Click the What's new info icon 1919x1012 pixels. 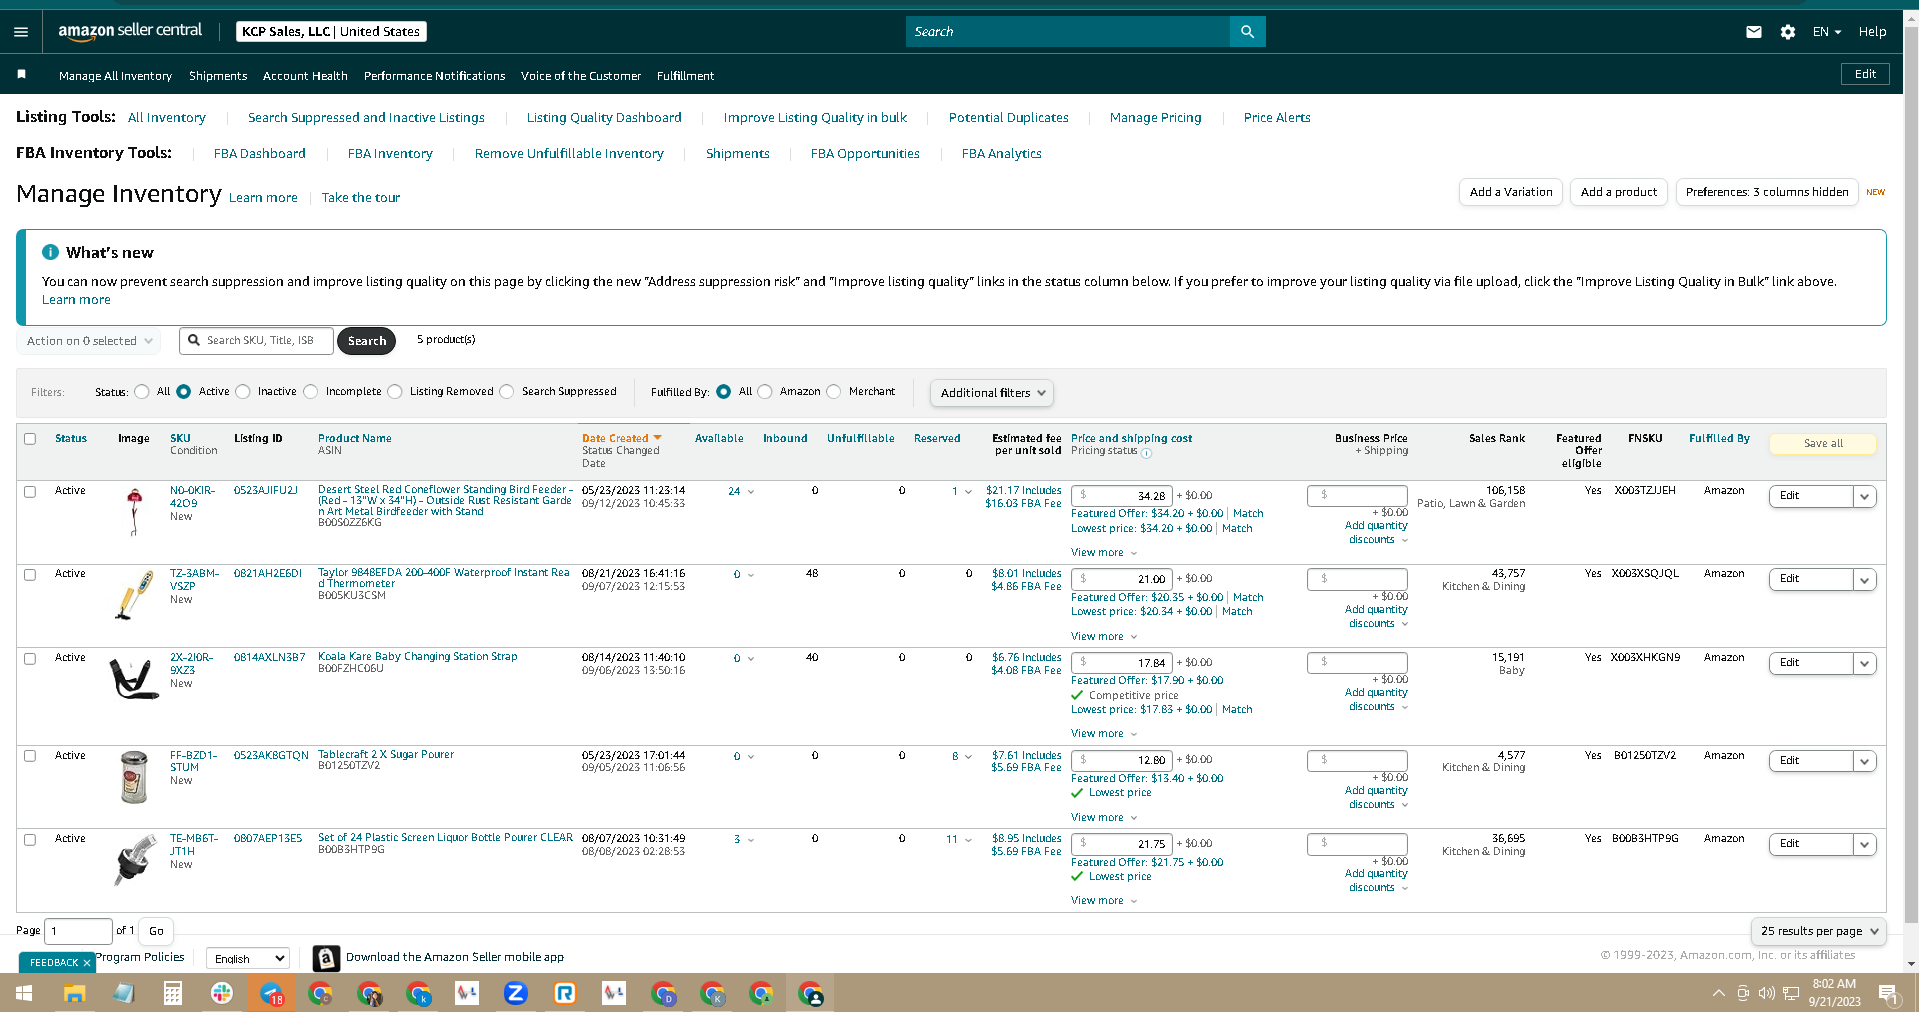pos(50,252)
